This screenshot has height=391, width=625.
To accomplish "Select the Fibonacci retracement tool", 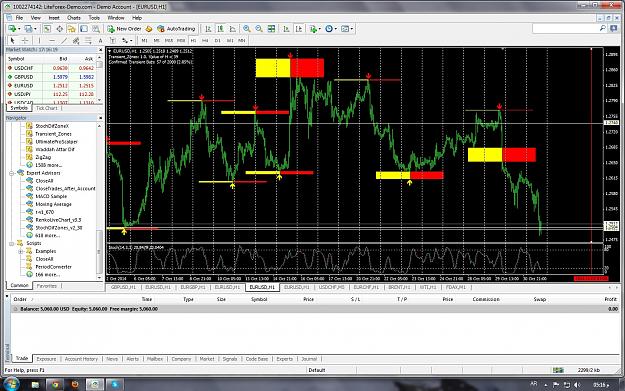I will pos(88,40).
